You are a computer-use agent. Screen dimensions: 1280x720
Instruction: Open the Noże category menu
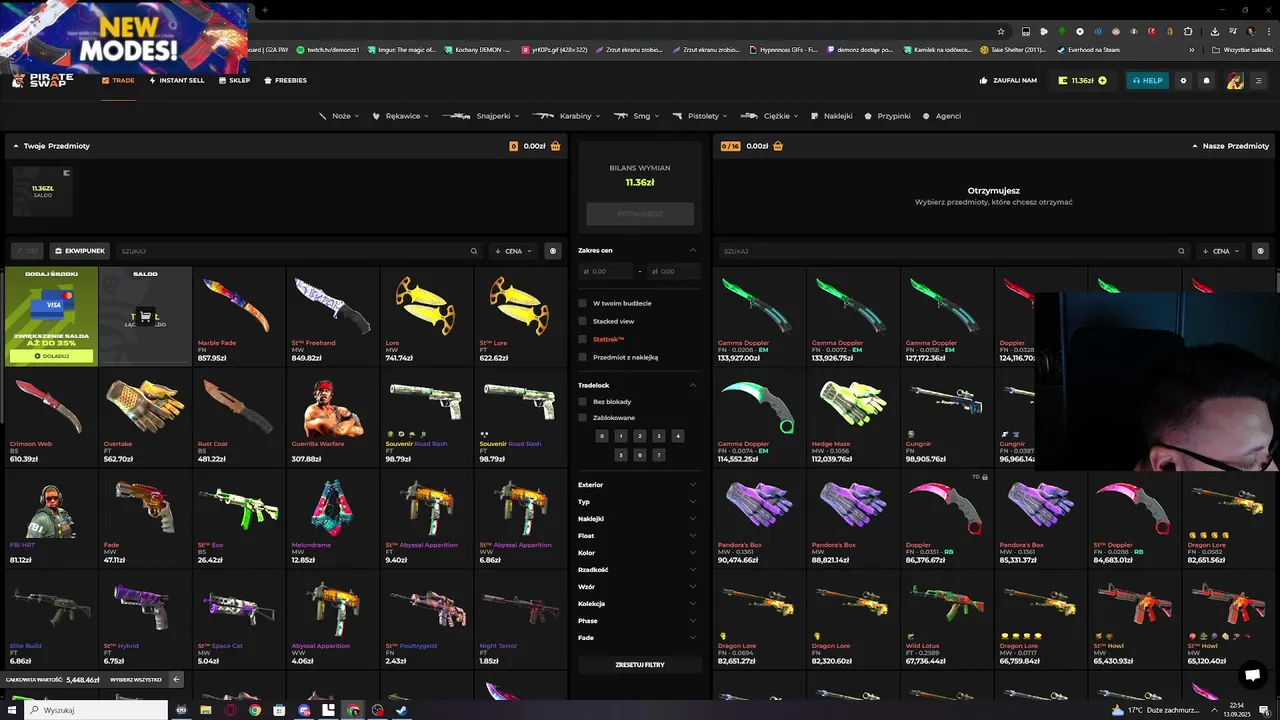click(338, 116)
